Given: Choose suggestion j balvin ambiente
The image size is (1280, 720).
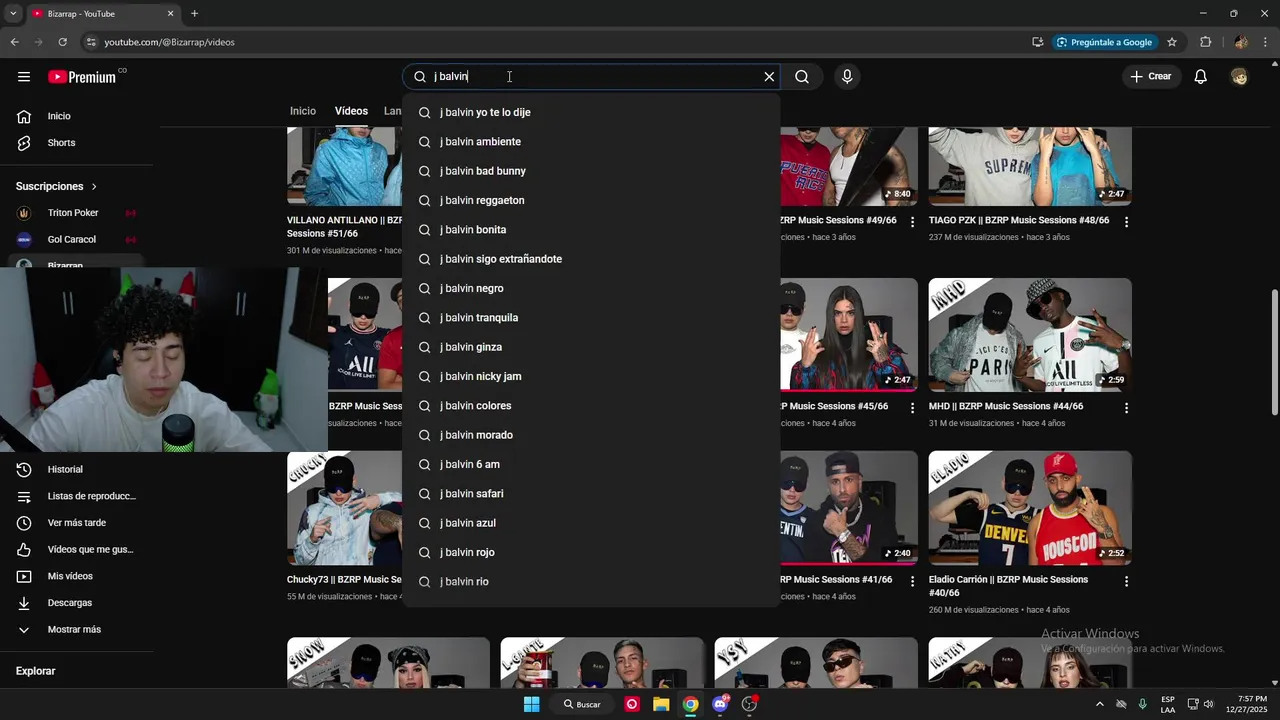Looking at the screenshot, I should click(x=591, y=142).
